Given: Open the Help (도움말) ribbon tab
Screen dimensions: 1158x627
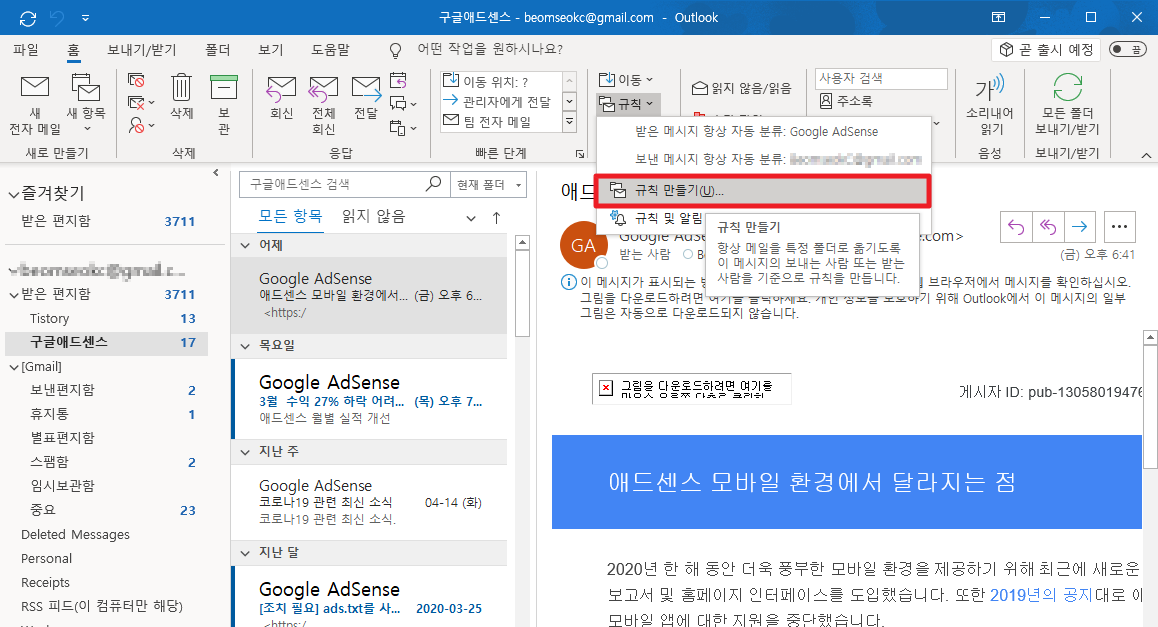Looking at the screenshot, I should point(330,49).
